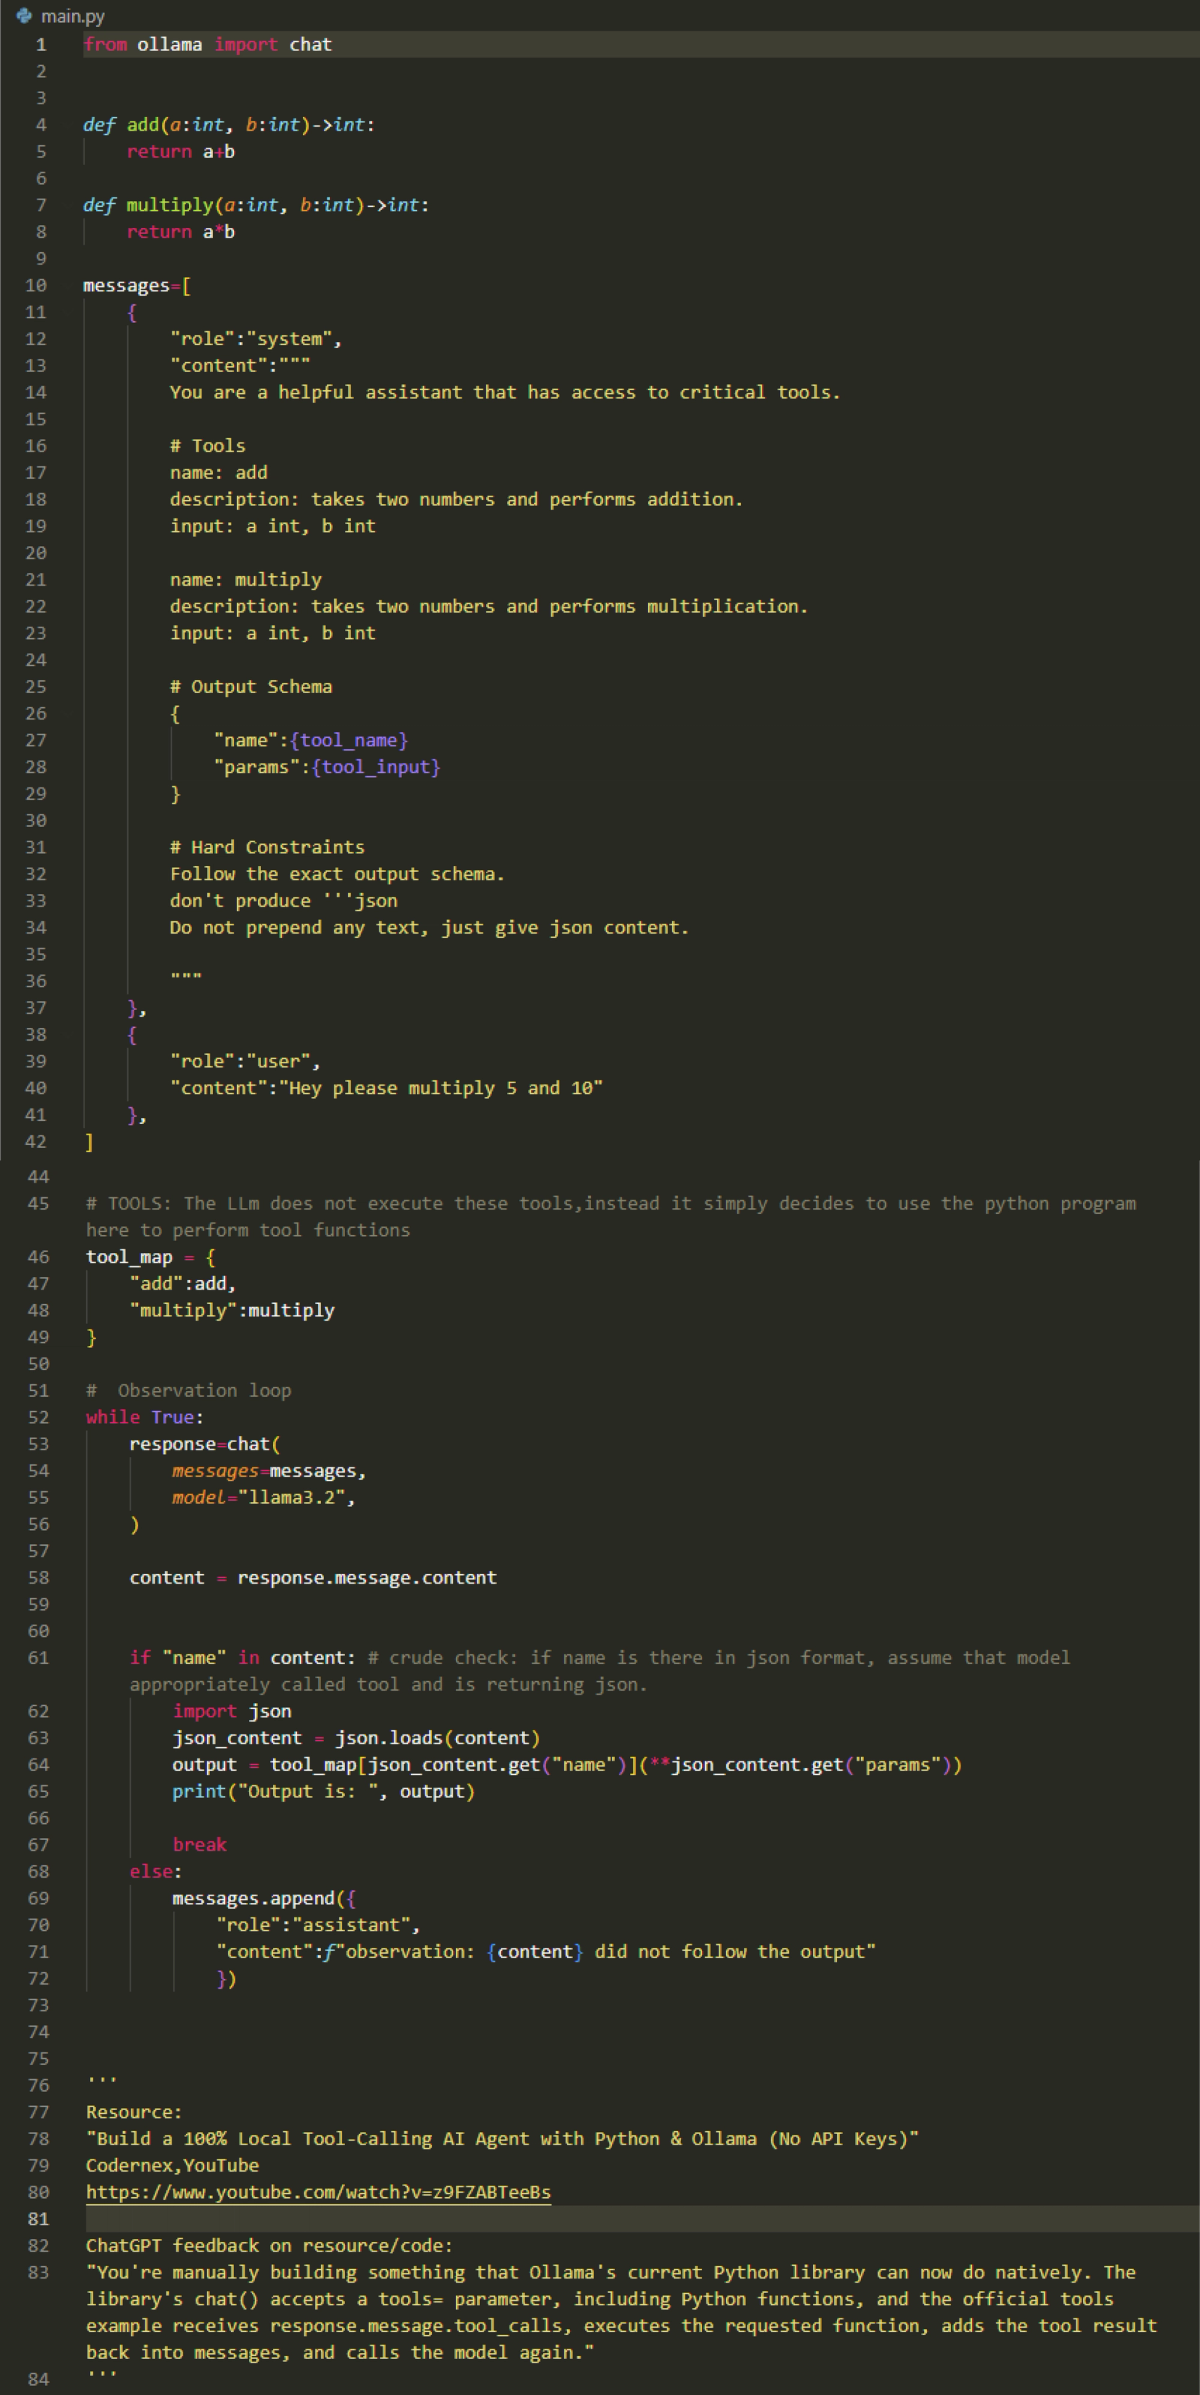Image resolution: width=1200 pixels, height=2395 pixels.
Task: Click line number 10 beside messages
Action: [x=36, y=286]
